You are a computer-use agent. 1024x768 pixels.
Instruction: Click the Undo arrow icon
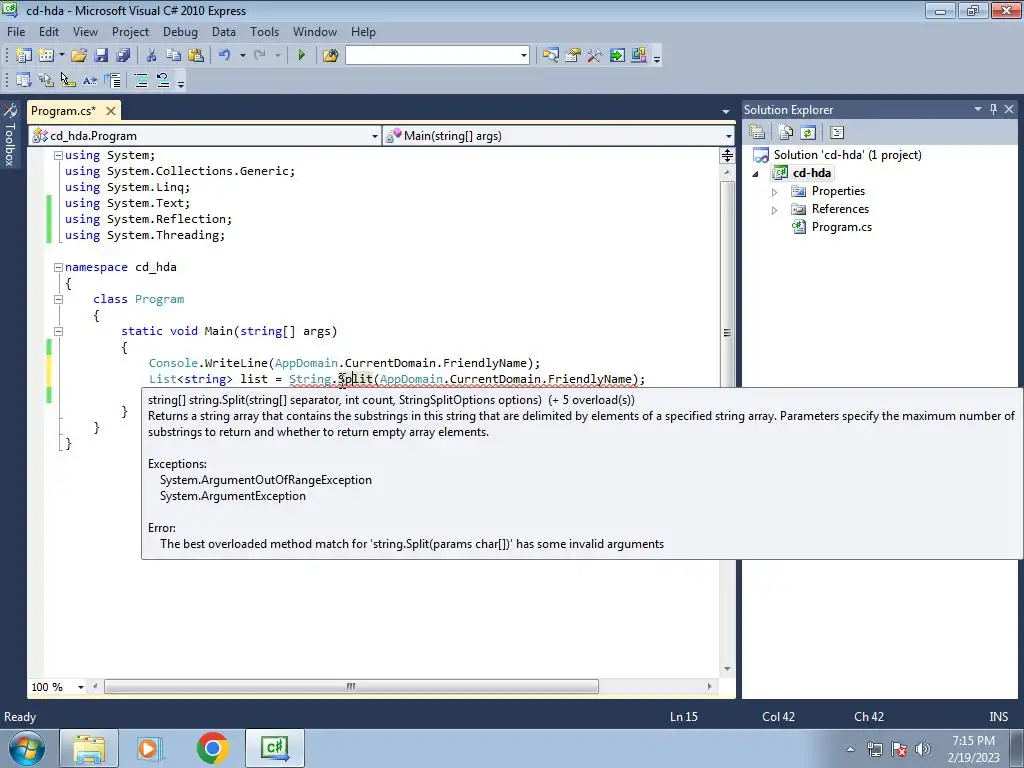pos(225,56)
